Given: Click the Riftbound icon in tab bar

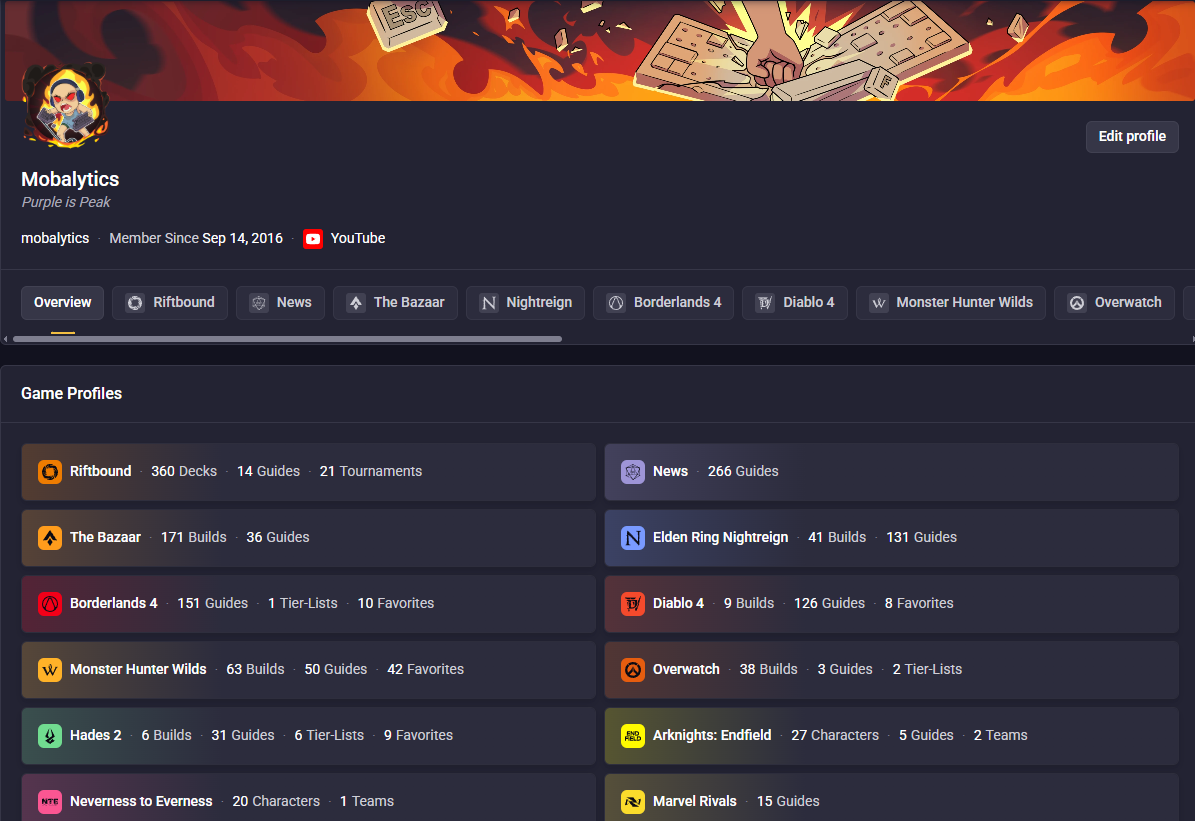Looking at the screenshot, I should pos(135,303).
